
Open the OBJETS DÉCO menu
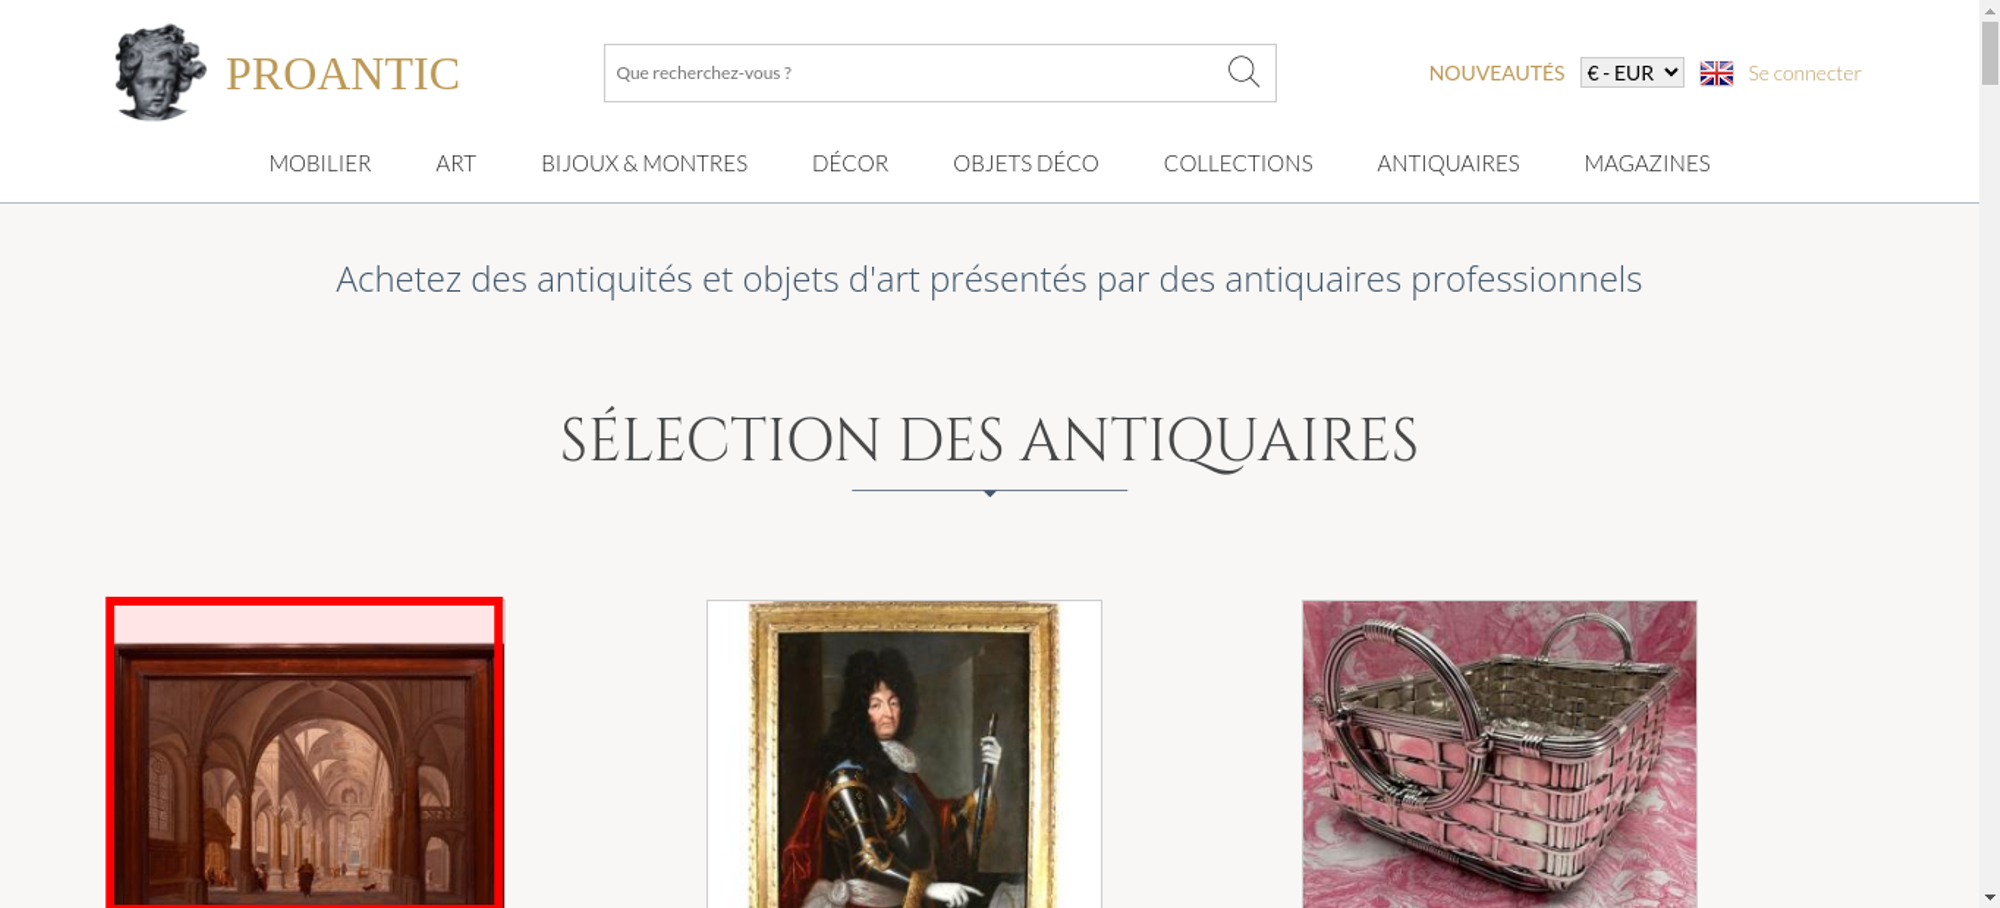click(1026, 163)
